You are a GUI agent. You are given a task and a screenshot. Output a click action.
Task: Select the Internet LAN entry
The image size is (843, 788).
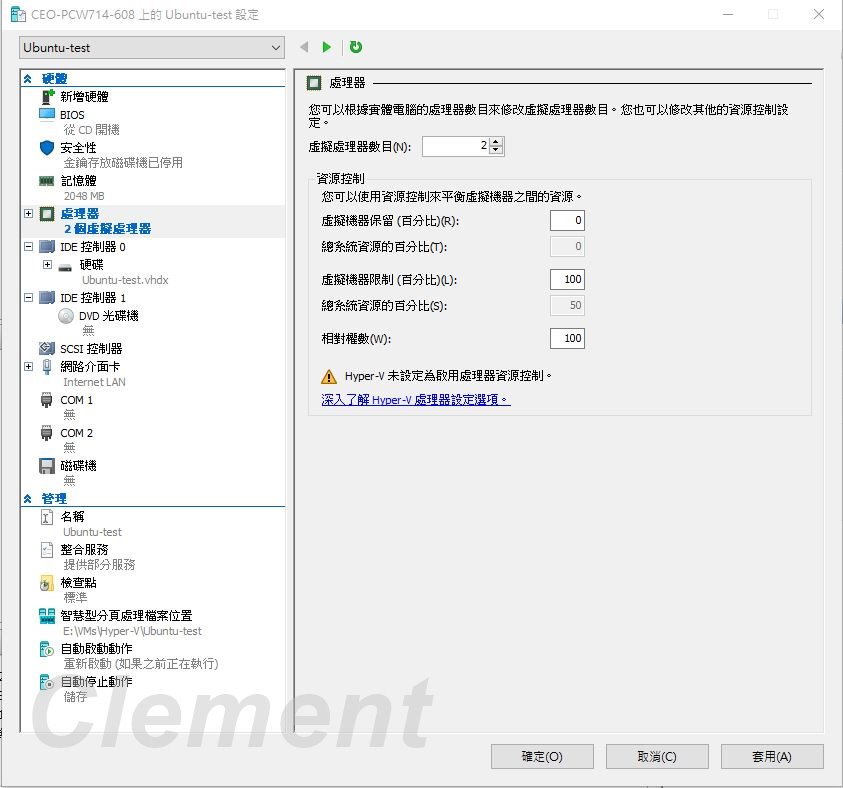pyautogui.click(x=95, y=382)
